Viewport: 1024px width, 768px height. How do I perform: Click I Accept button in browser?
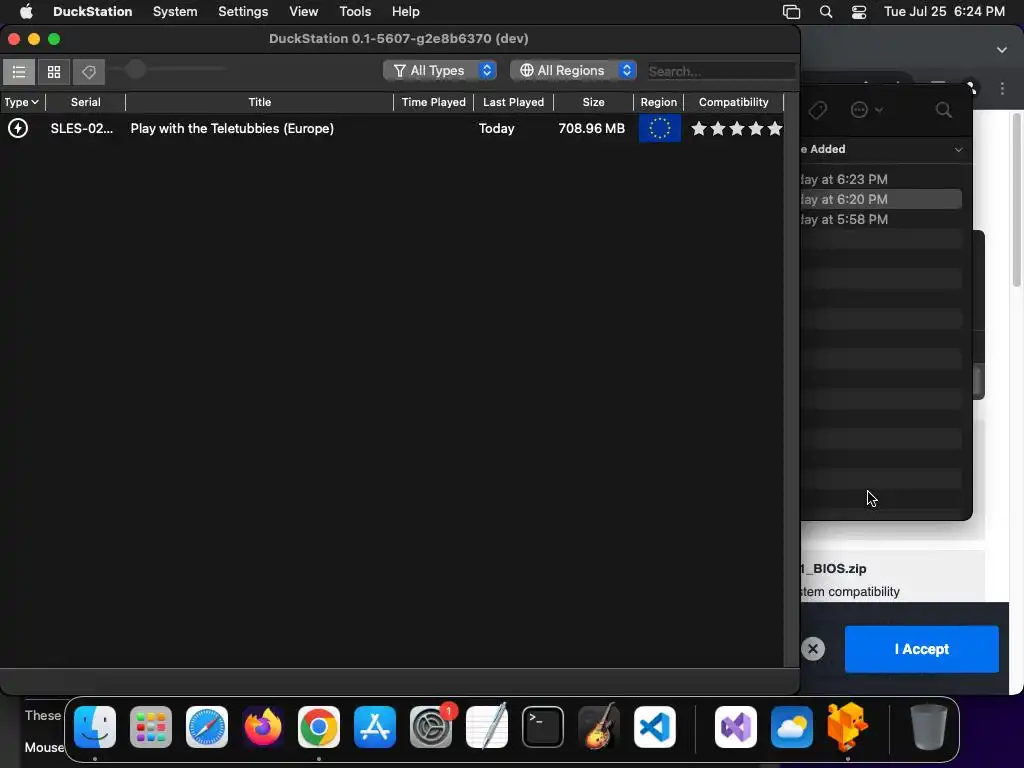point(921,649)
